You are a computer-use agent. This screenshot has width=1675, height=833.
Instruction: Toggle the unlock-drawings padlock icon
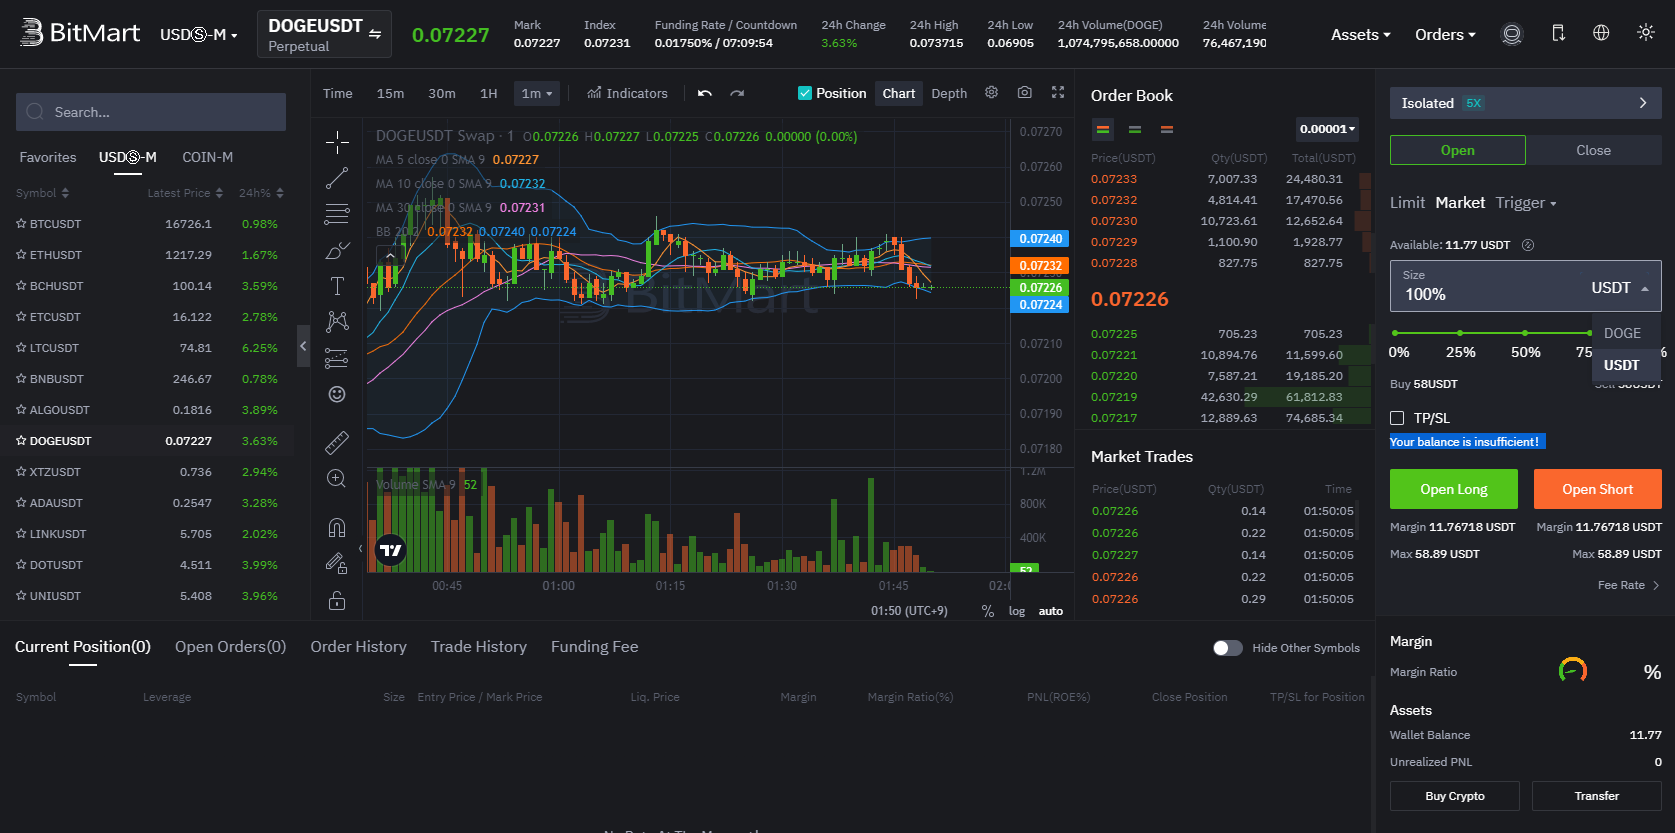(x=337, y=600)
